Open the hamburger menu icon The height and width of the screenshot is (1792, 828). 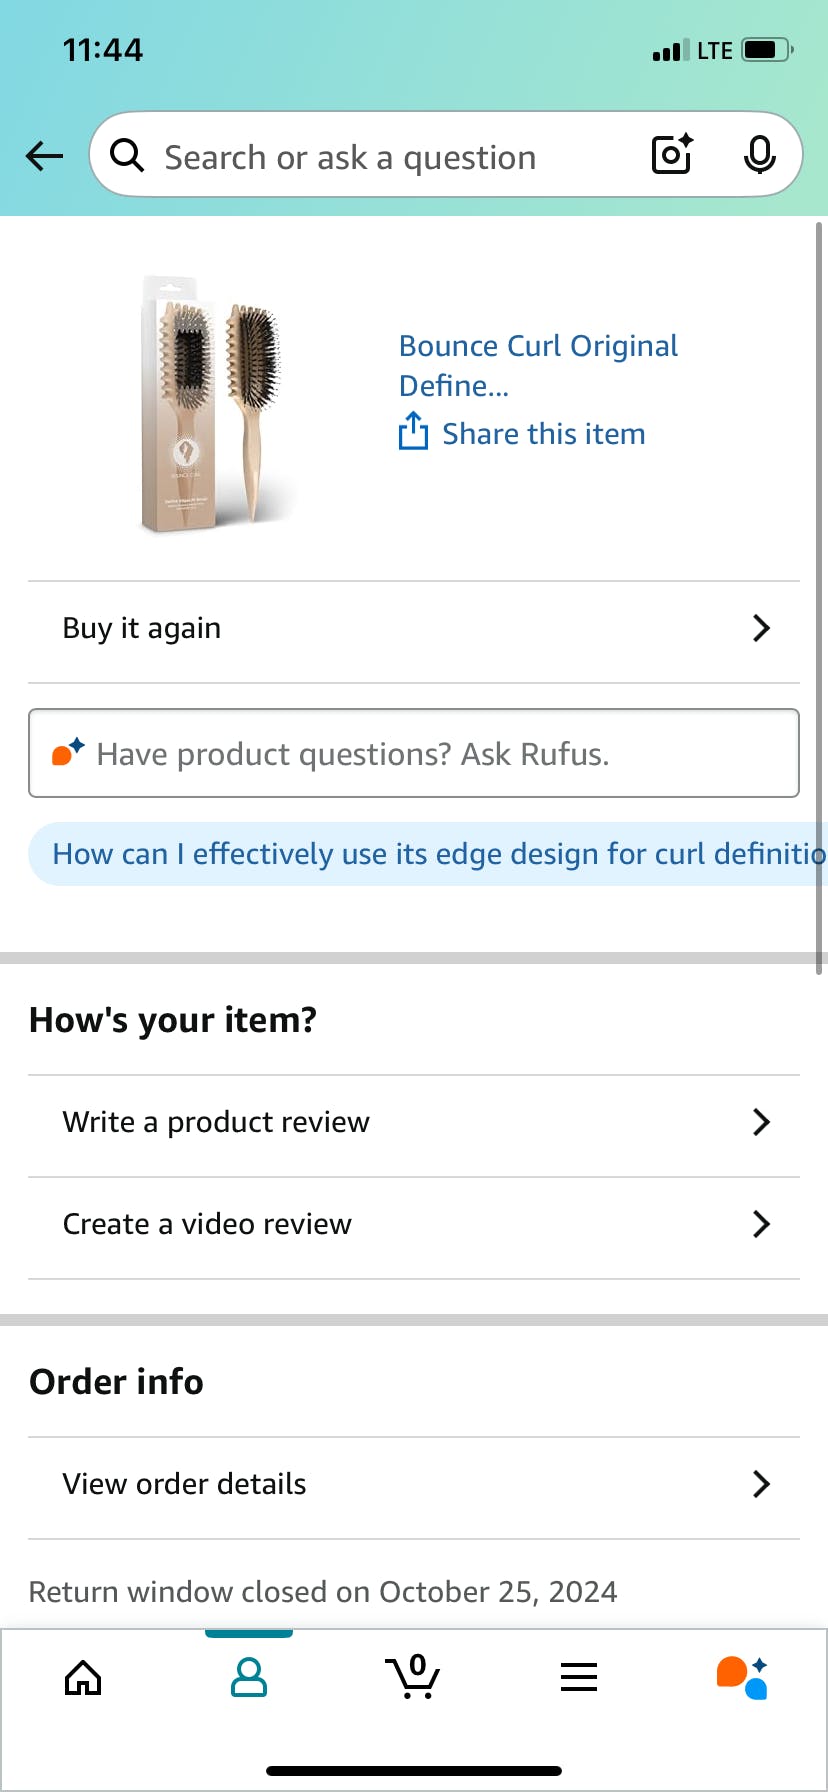click(x=579, y=1678)
